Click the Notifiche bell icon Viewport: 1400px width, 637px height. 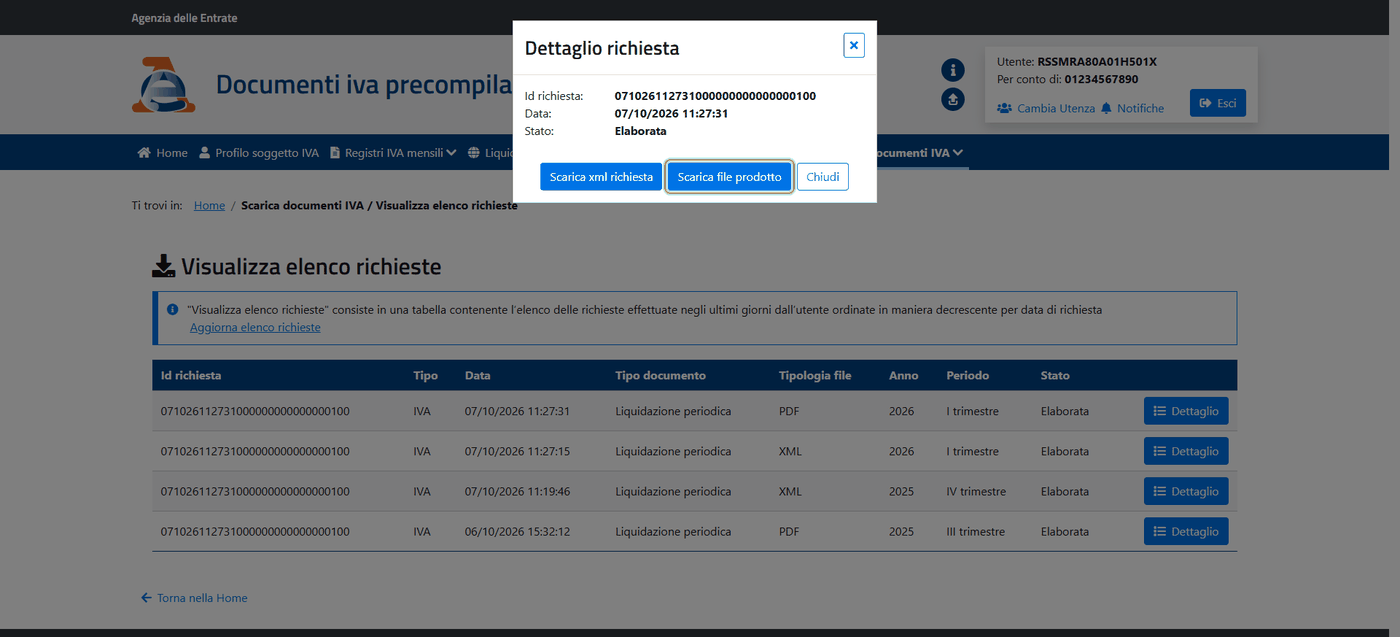pyautogui.click(x=1106, y=108)
